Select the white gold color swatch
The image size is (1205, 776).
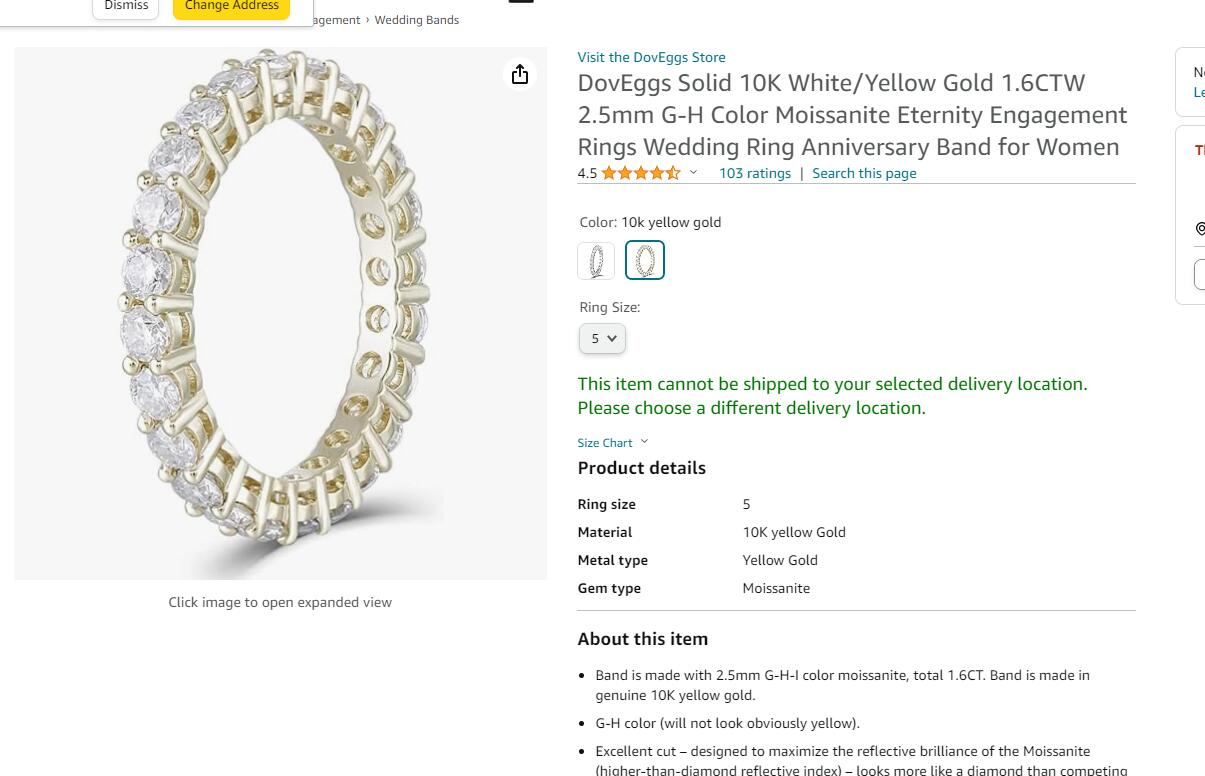[x=596, y=261]
